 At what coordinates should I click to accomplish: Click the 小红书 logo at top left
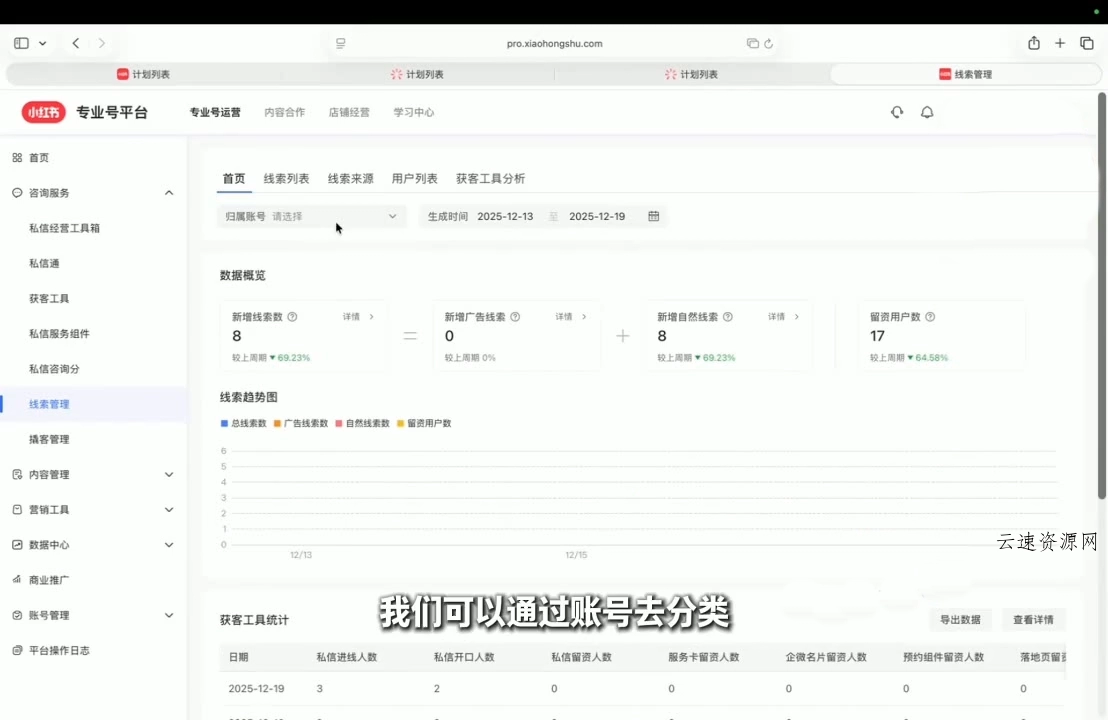[43, 112]
